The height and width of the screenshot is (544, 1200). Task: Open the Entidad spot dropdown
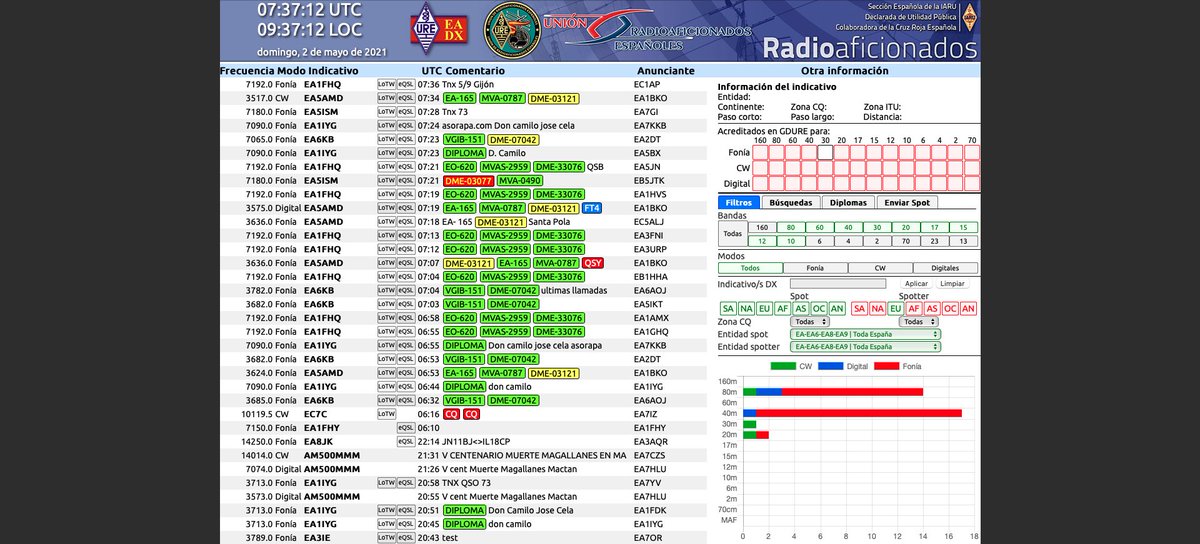point(865,334)
